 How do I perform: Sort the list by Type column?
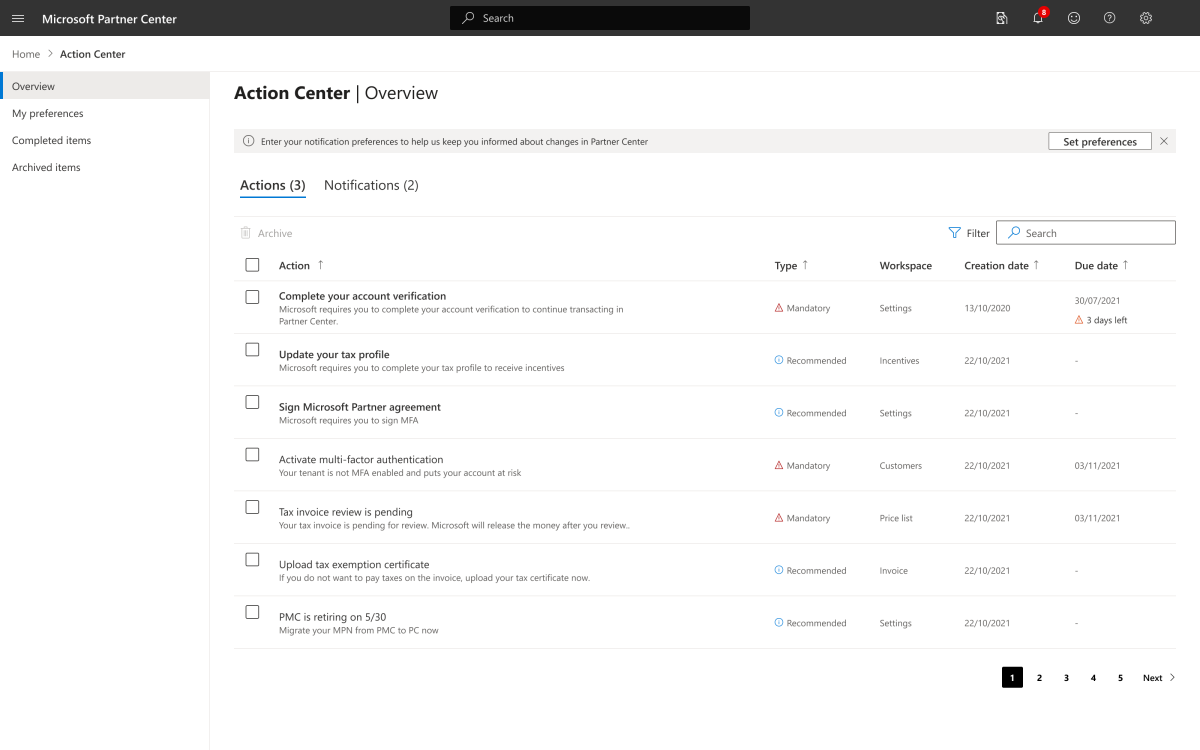[x=805, y=265]
